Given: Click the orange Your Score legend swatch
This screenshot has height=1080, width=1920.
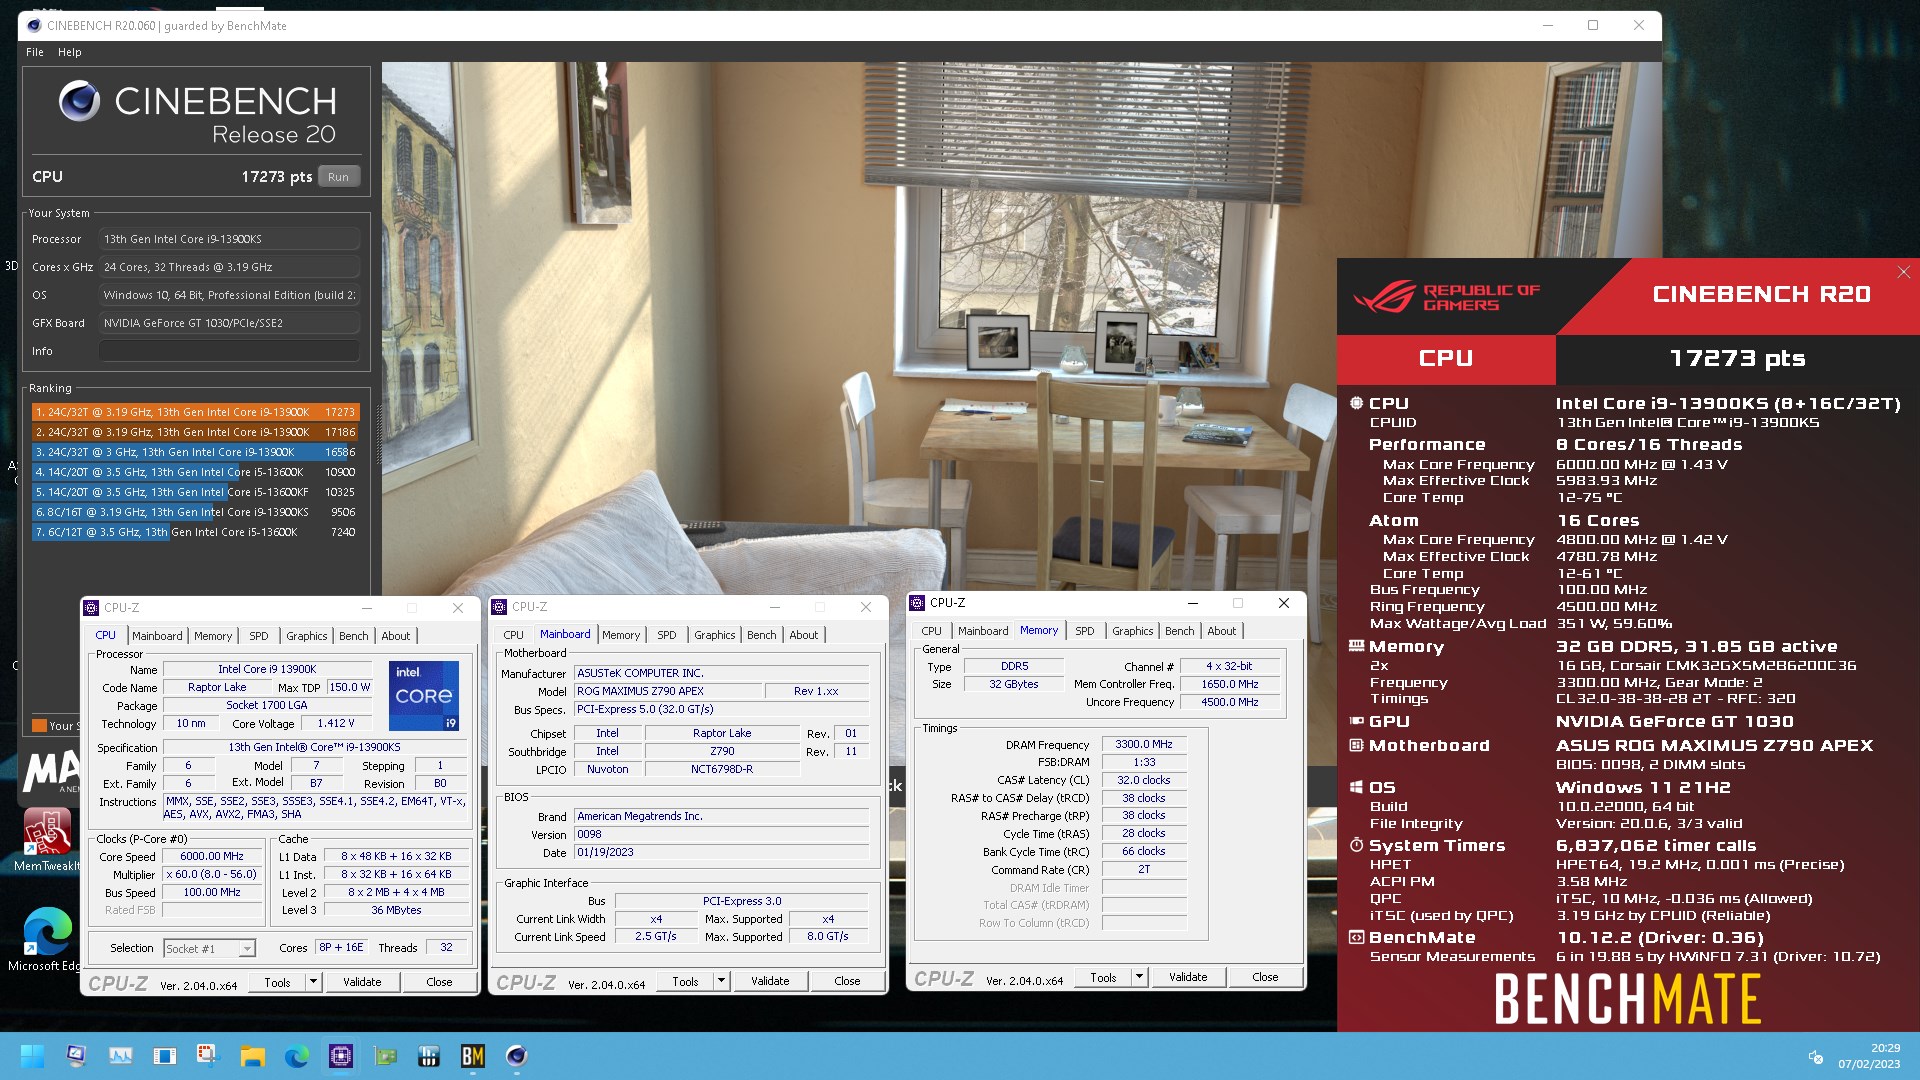Looking at the screenshot, I should point(40,726).
